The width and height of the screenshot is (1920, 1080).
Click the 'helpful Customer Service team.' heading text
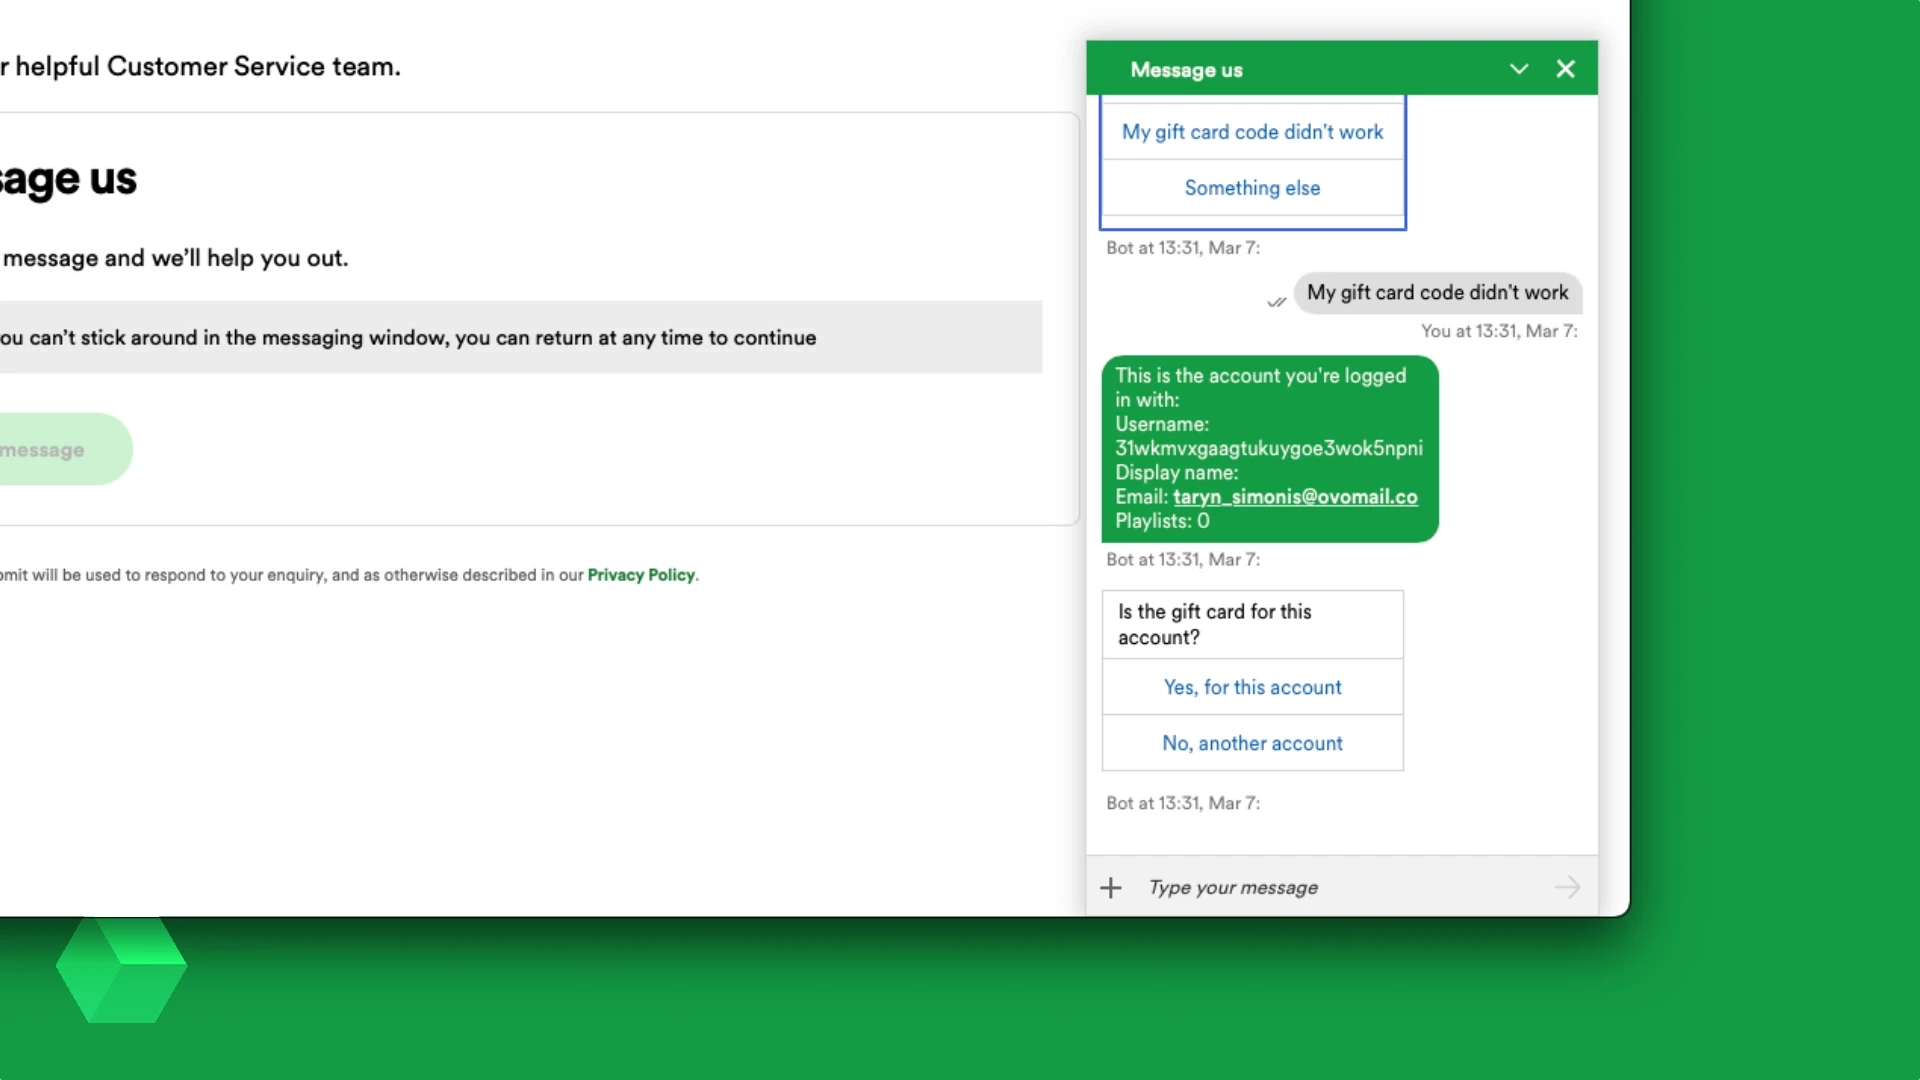(x=207, y=67)
